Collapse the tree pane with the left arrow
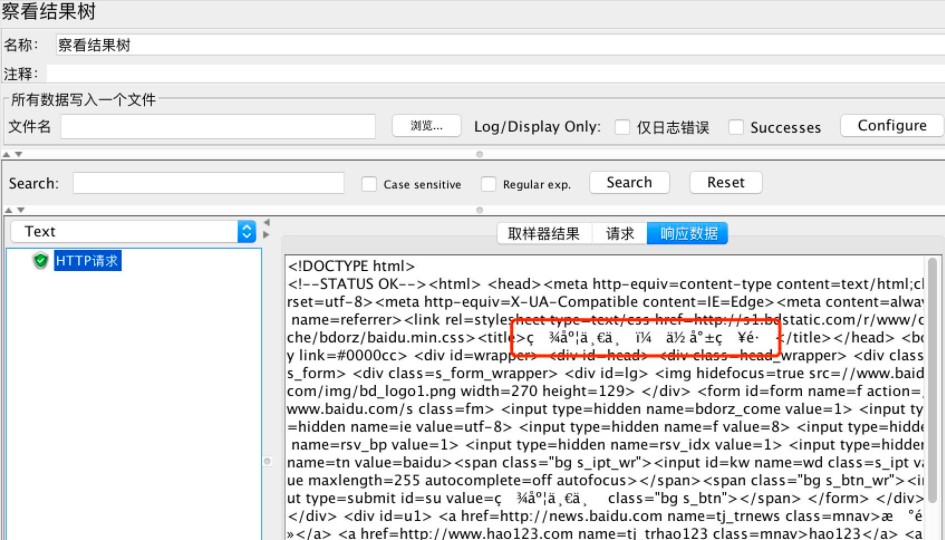 pos(266,222)
